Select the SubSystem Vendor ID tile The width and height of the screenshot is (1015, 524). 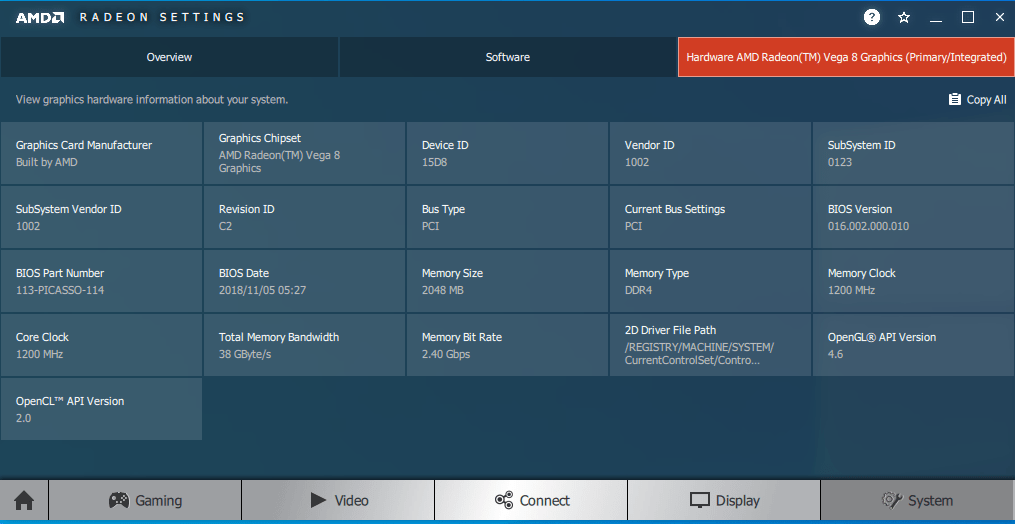point(102,218)
